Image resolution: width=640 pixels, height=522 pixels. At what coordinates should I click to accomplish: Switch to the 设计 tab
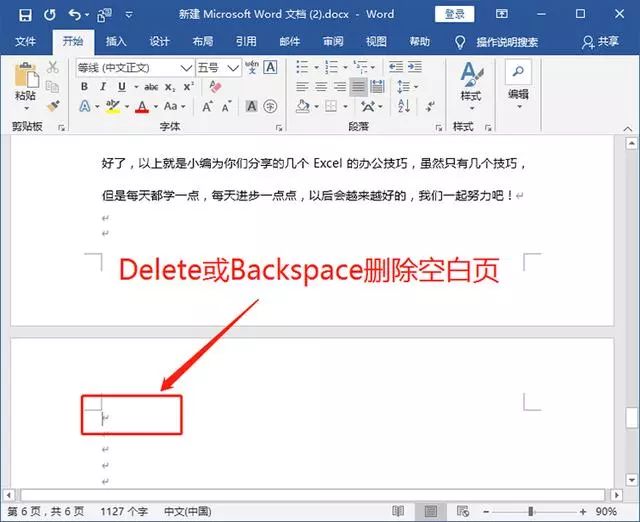(x=159, y=41)
